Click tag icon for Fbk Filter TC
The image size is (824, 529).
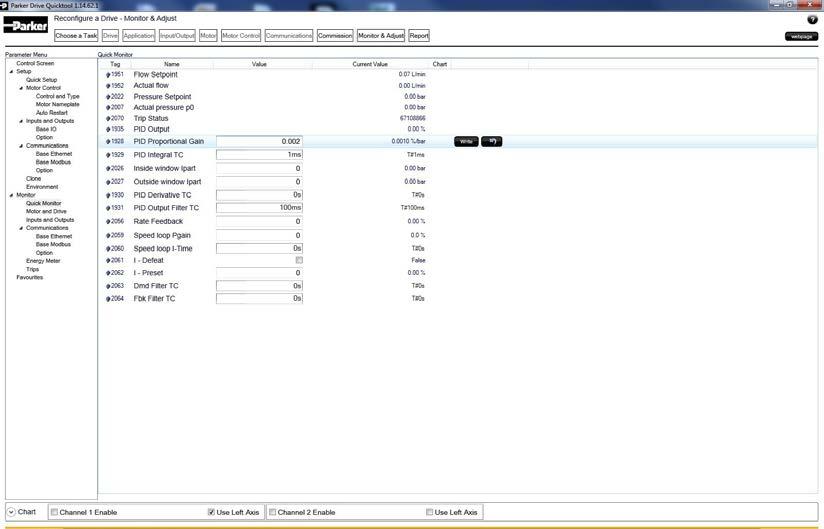click(108, 298)
